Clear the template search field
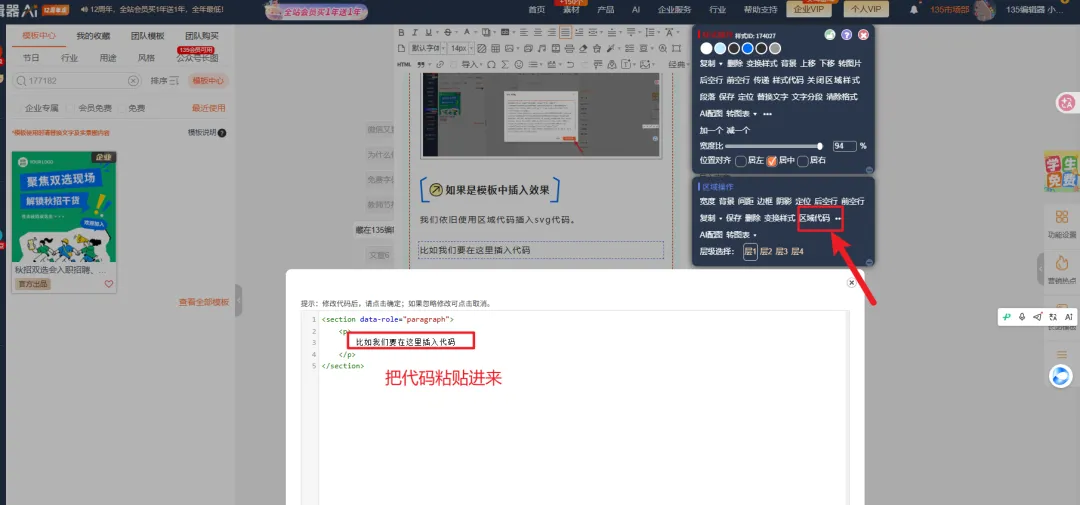Viewport: 1080px width, 505px height. coord(134,81)
